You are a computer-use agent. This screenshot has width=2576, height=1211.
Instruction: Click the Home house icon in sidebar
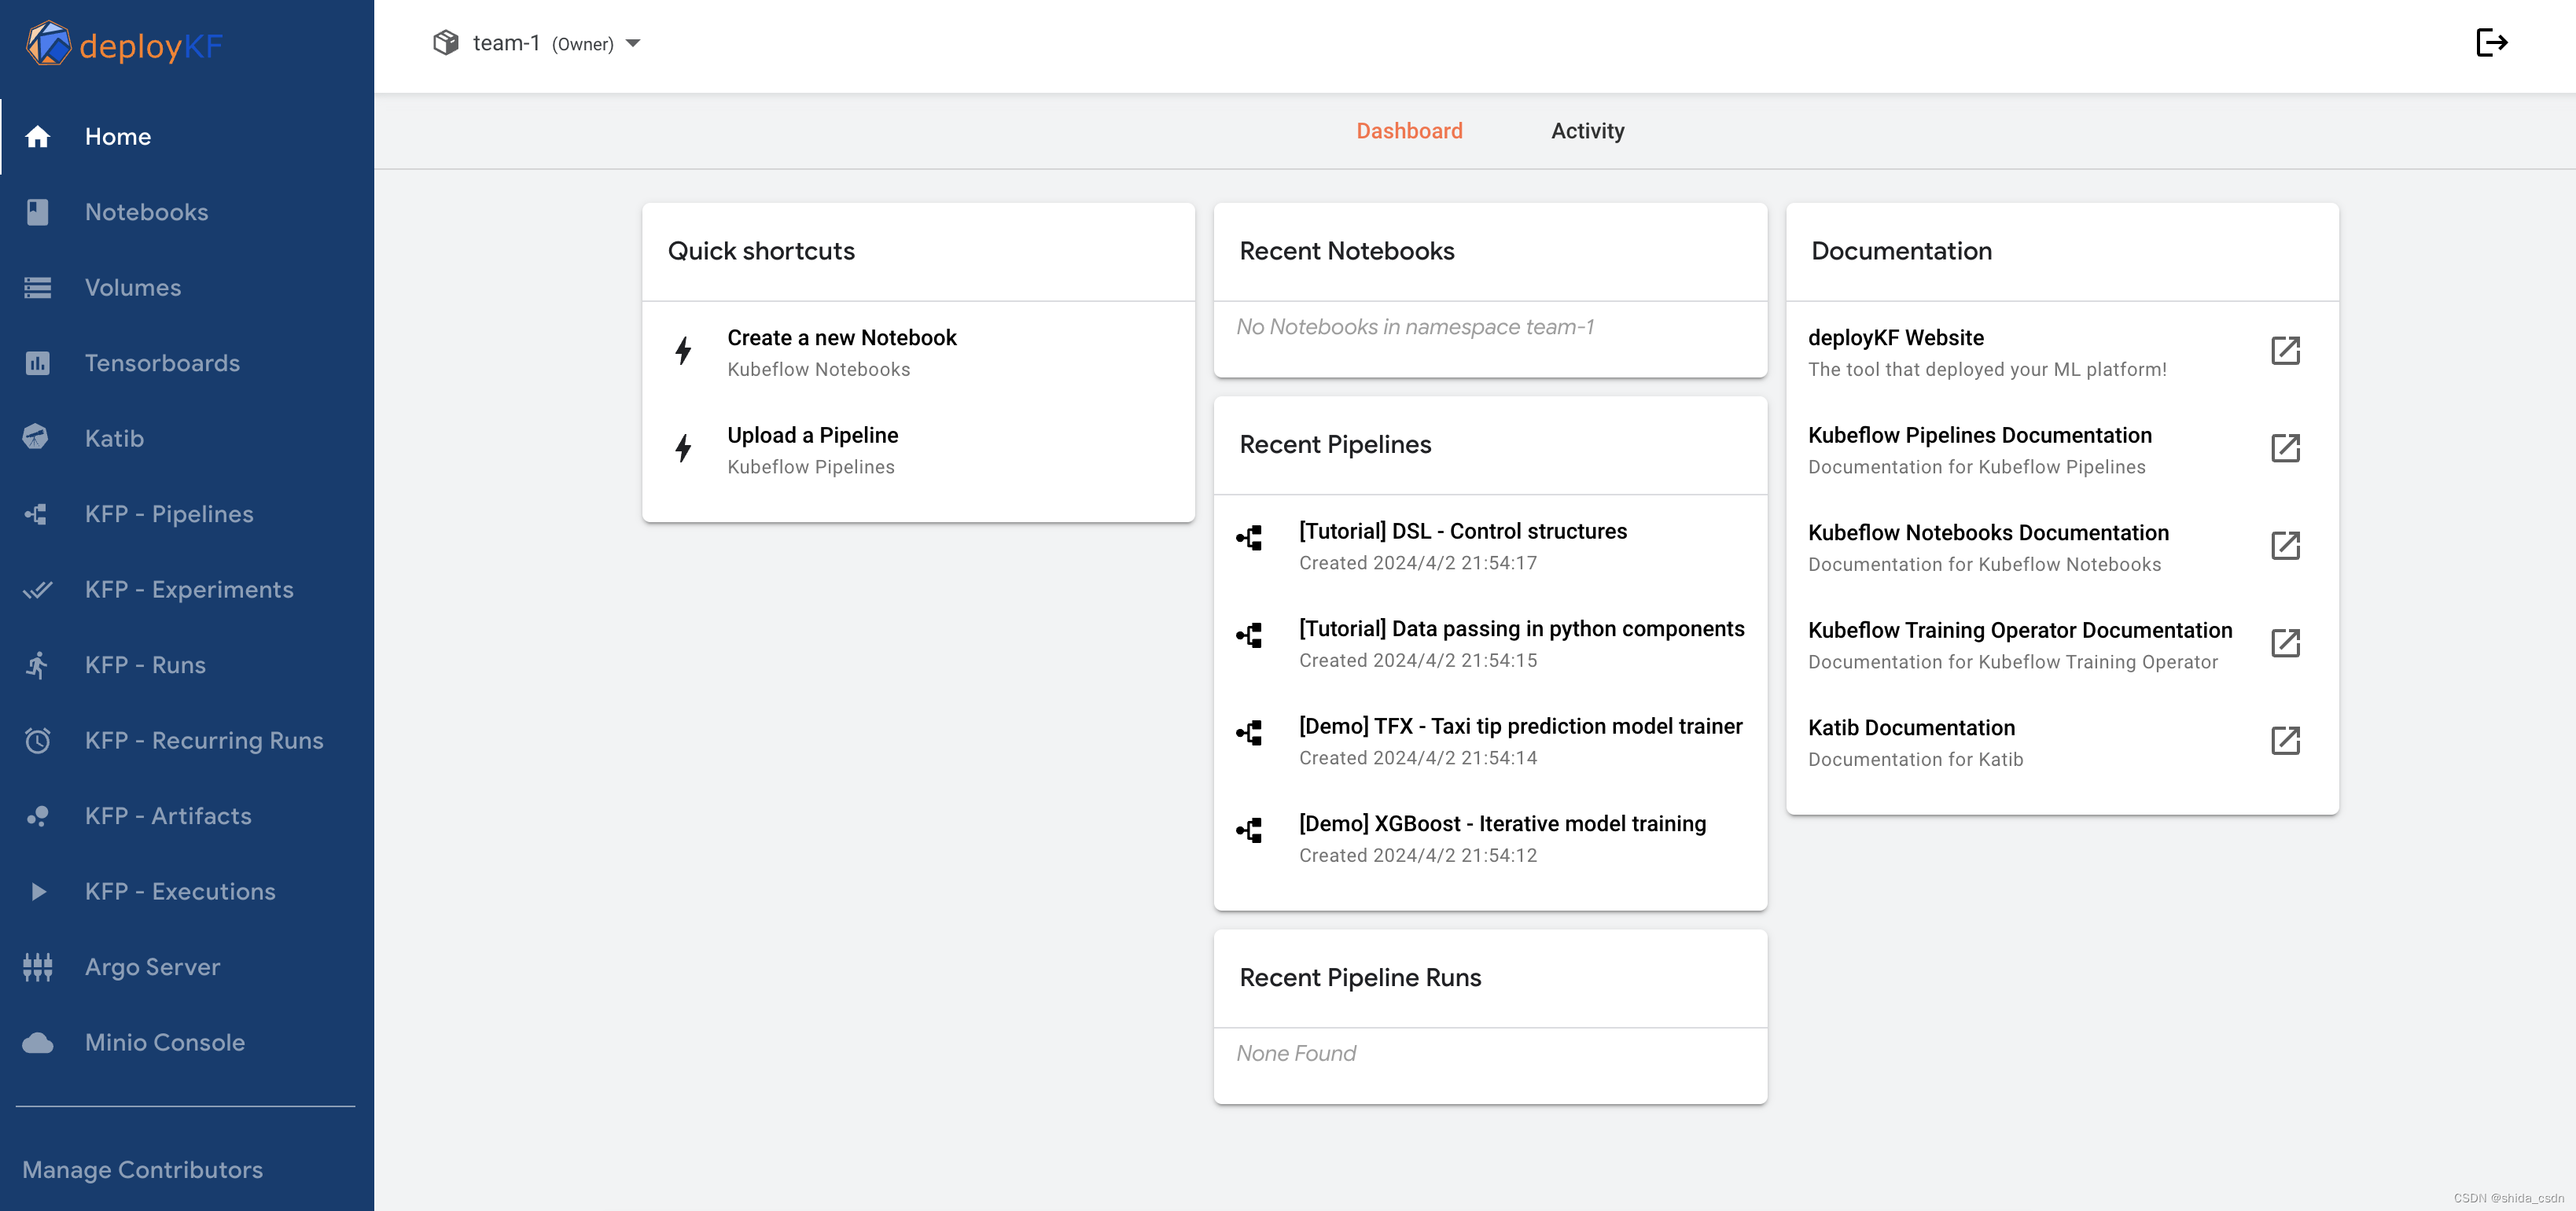coord(38,137)
